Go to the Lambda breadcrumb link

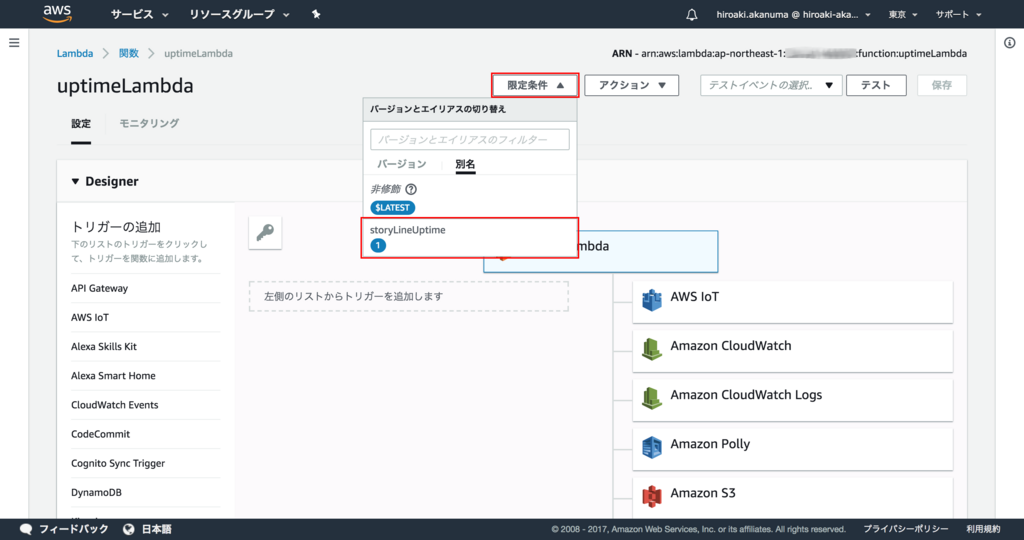[75, 54]
